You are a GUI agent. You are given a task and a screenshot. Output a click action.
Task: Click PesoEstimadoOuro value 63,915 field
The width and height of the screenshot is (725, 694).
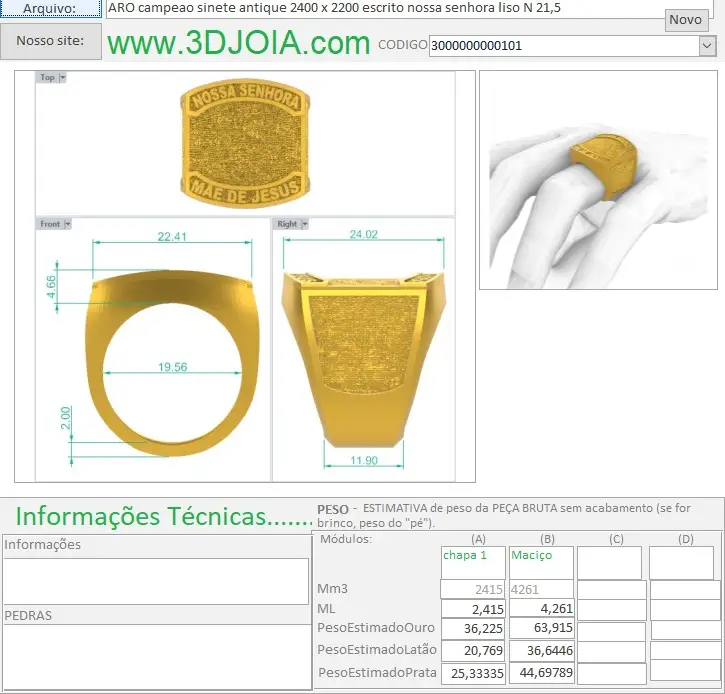coord(541,629)
